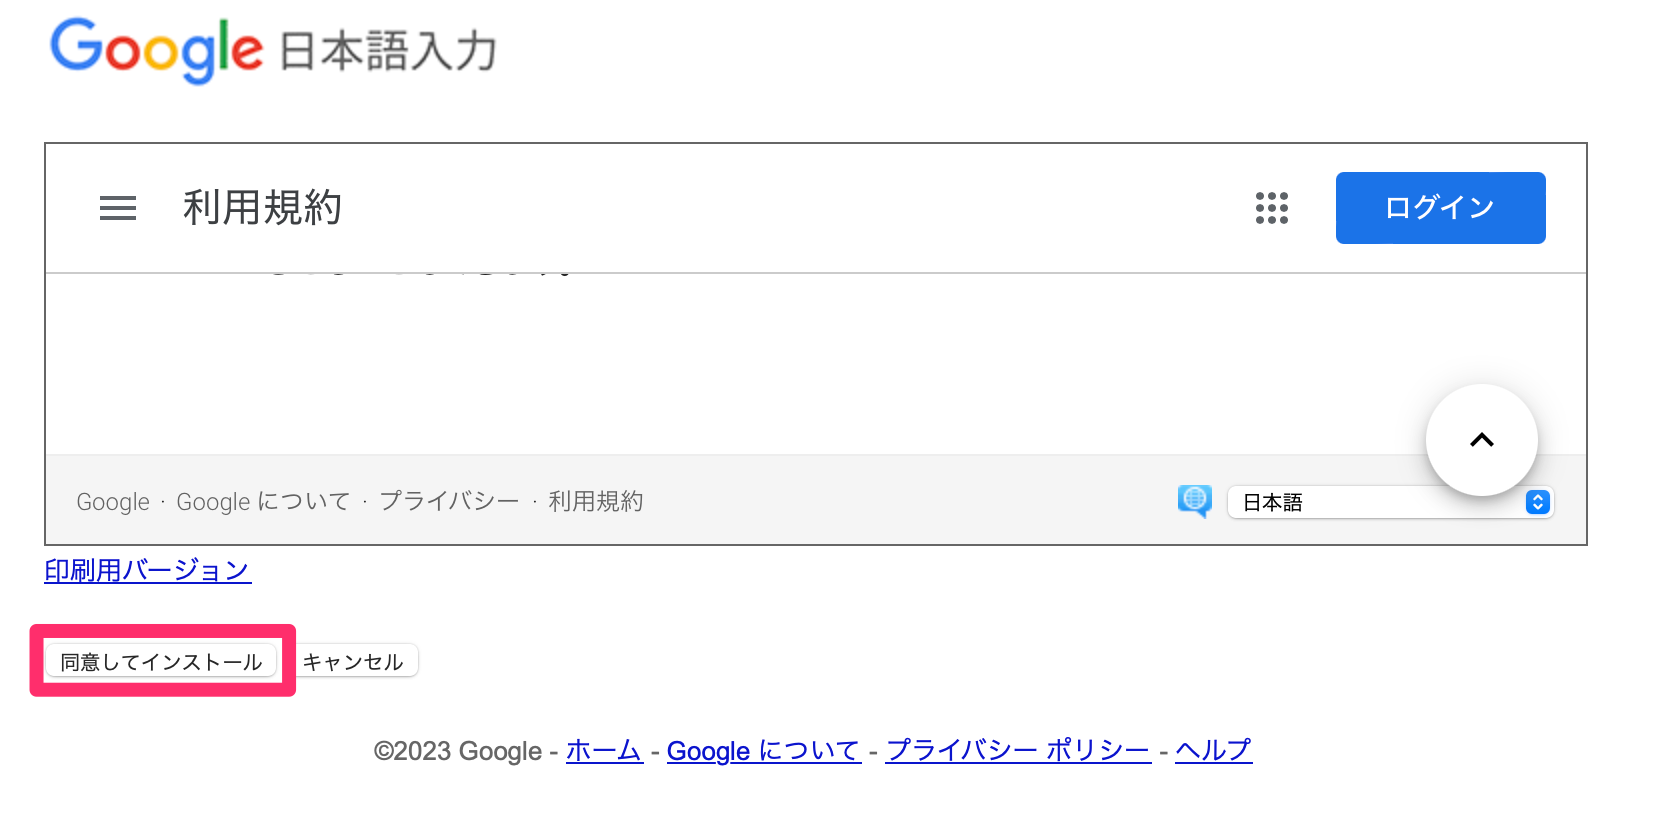Select 利用規約 in the footer bar
The height and width of the screenshot is (816, 1678).
point(595,501)
